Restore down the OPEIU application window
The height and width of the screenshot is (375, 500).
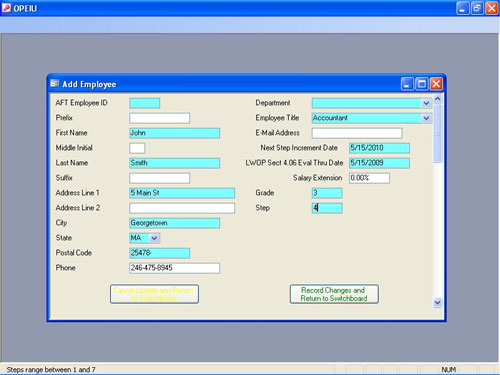[x=477, y=8]
